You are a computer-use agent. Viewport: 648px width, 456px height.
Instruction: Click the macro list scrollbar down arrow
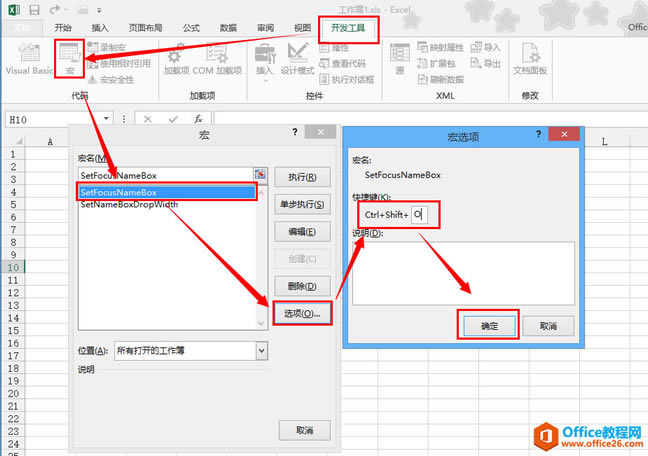pos(261,323)
